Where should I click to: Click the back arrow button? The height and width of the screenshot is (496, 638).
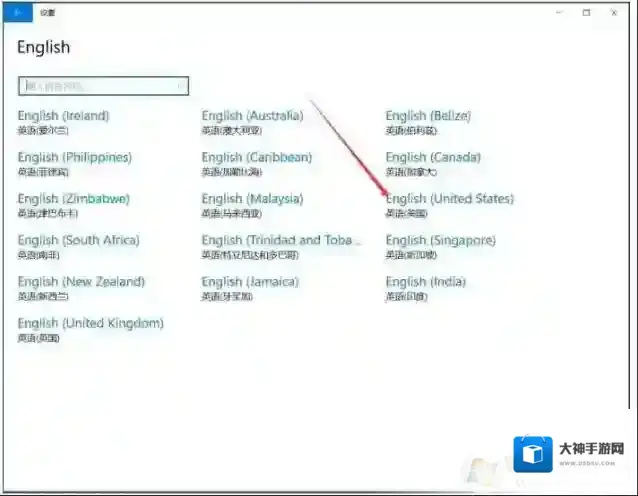point(17,12)
